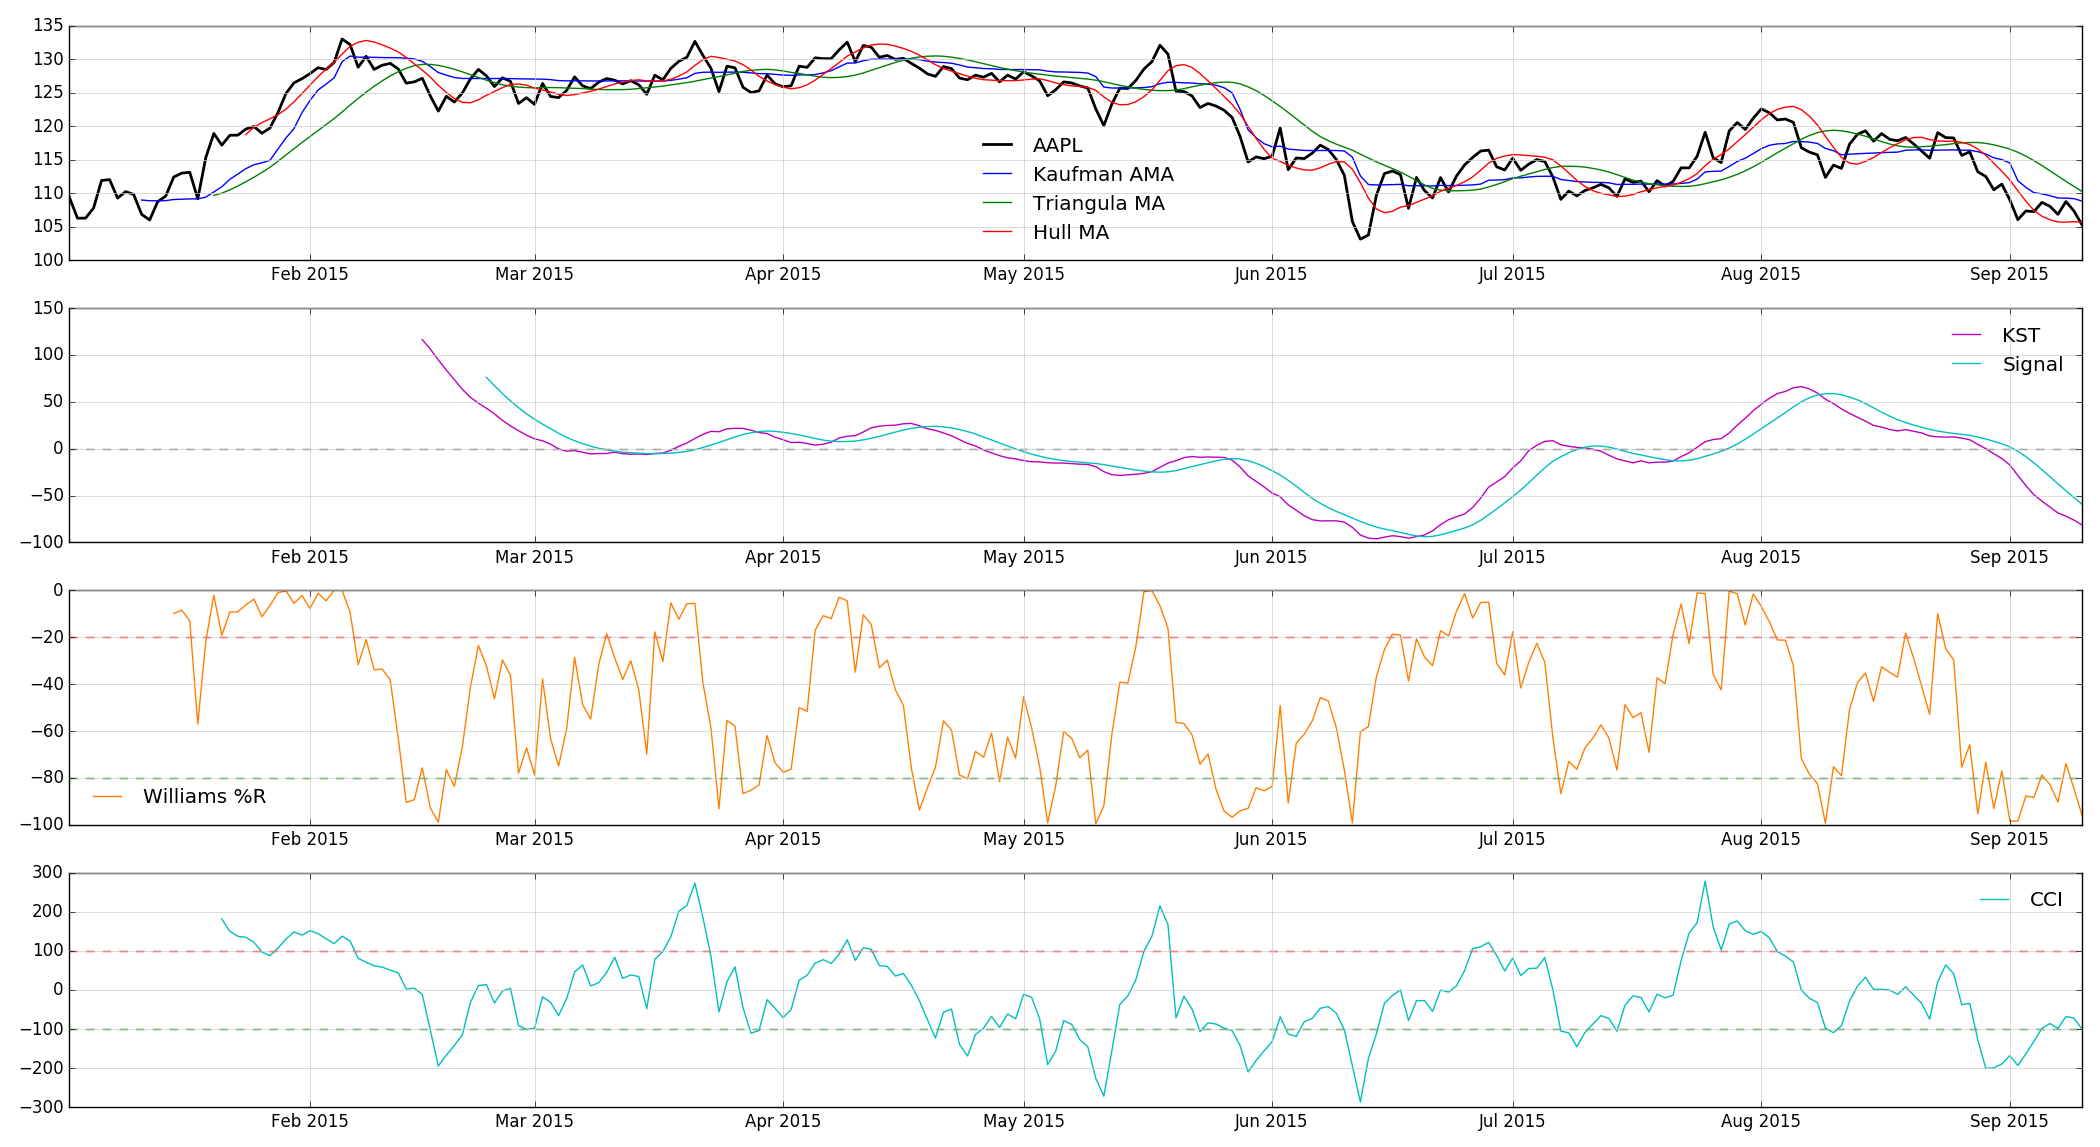Click the green Triangula MA legend line
Viewport: 2100px width, 1147px height.
tap(997, 204)
